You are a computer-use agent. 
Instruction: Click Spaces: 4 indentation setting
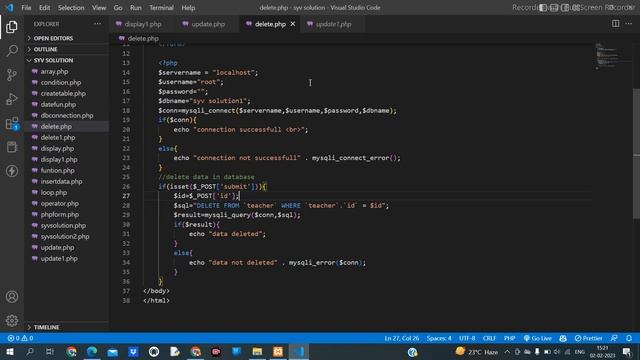(439, 338)
